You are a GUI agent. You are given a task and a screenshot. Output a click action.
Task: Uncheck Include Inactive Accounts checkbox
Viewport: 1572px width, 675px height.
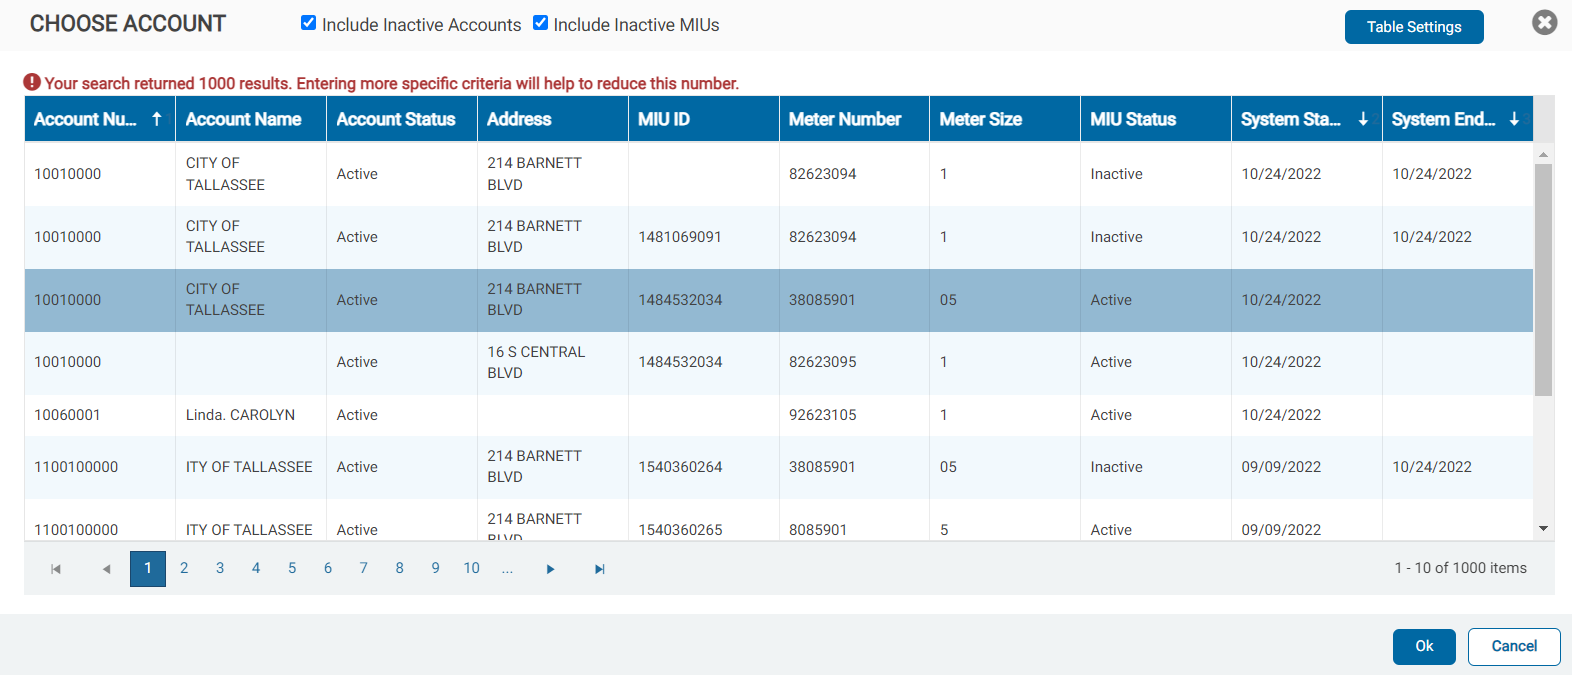(309, 23)
